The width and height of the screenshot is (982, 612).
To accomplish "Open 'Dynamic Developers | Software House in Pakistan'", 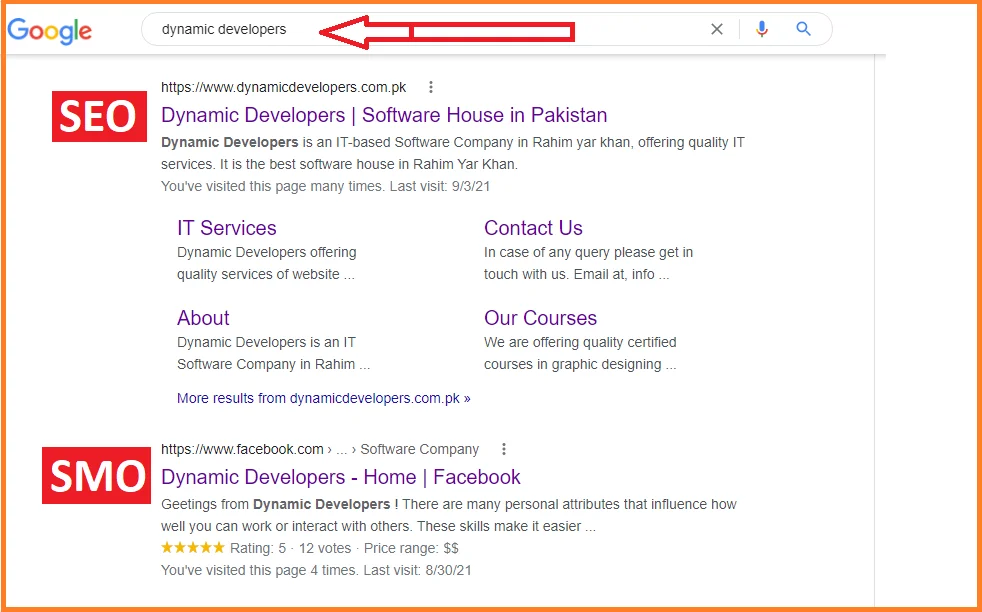I will pyautogui.click(x=384, y=115).
